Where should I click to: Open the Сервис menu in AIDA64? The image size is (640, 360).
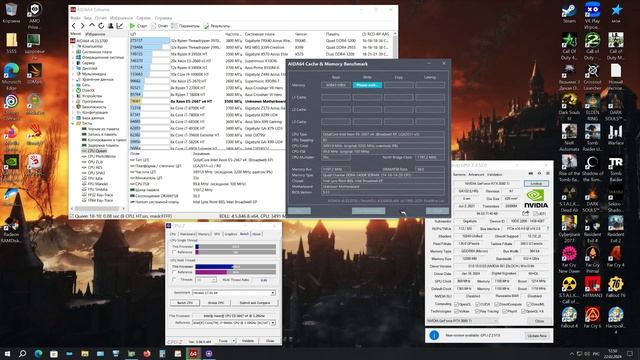coord(143,18)
